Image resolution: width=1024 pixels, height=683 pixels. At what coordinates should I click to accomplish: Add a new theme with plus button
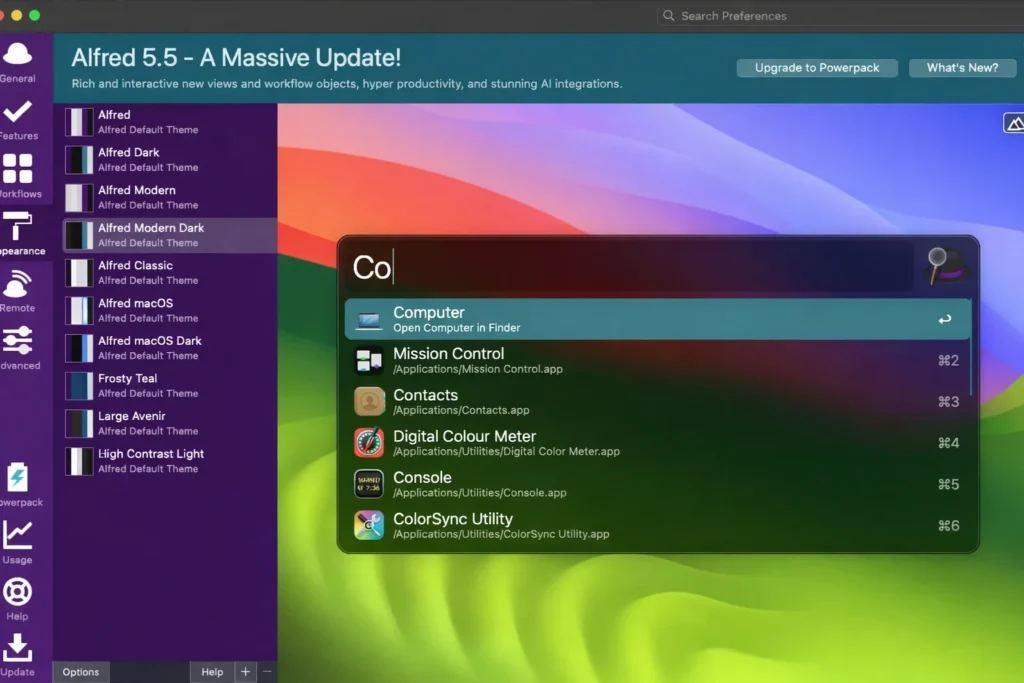pyautogui.click(x=245, y=672)
